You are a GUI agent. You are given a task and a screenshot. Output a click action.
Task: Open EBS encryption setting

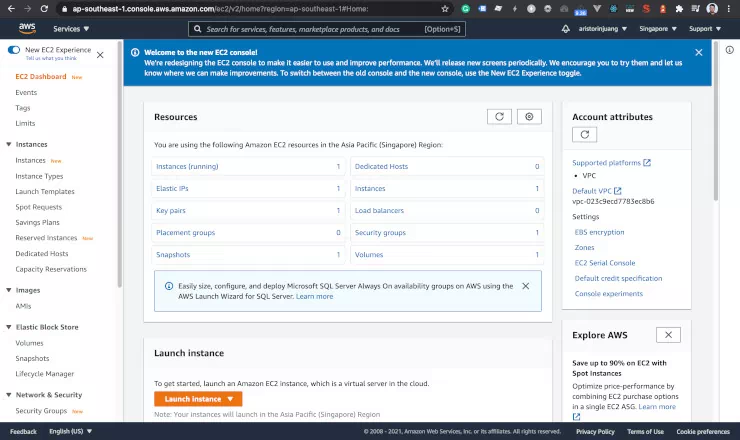click(x=599, y=232)
